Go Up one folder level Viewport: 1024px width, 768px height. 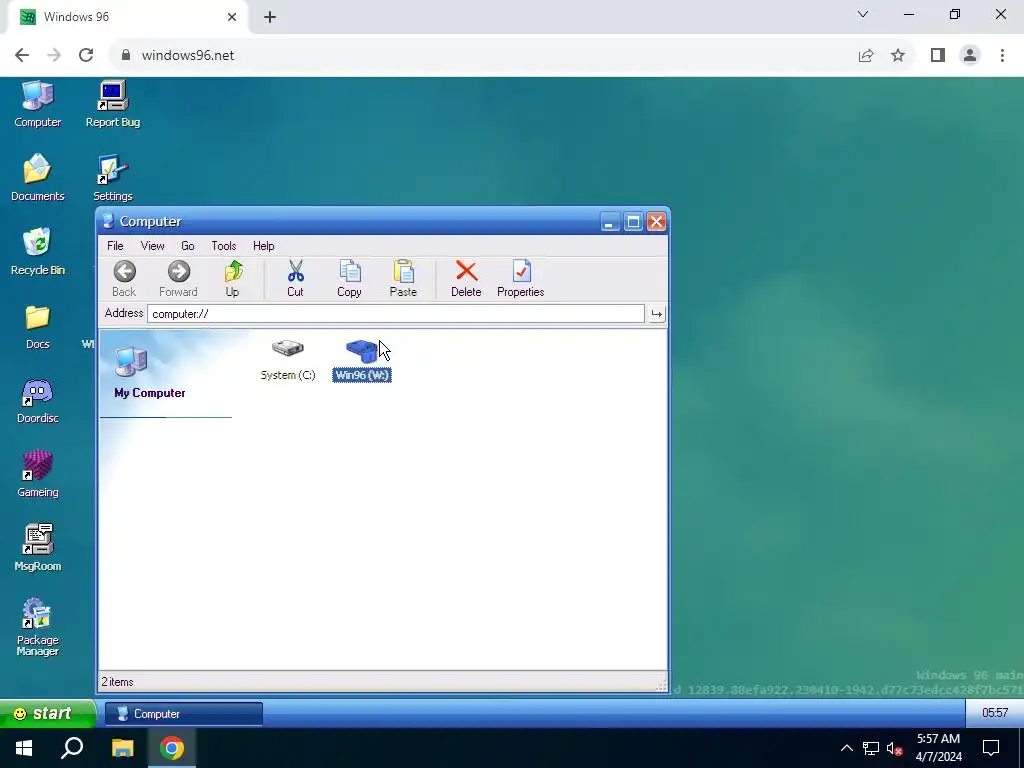[232, 279]
